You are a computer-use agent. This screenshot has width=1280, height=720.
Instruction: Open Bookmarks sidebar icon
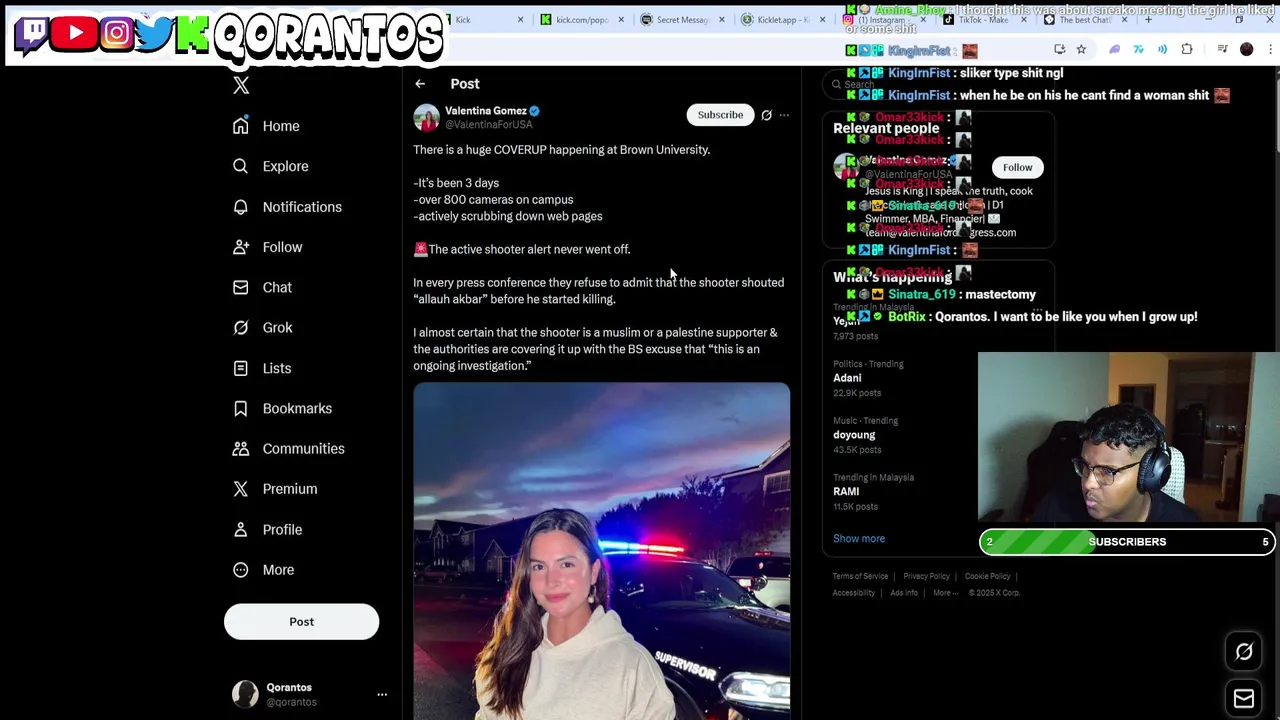pos(240,408)
